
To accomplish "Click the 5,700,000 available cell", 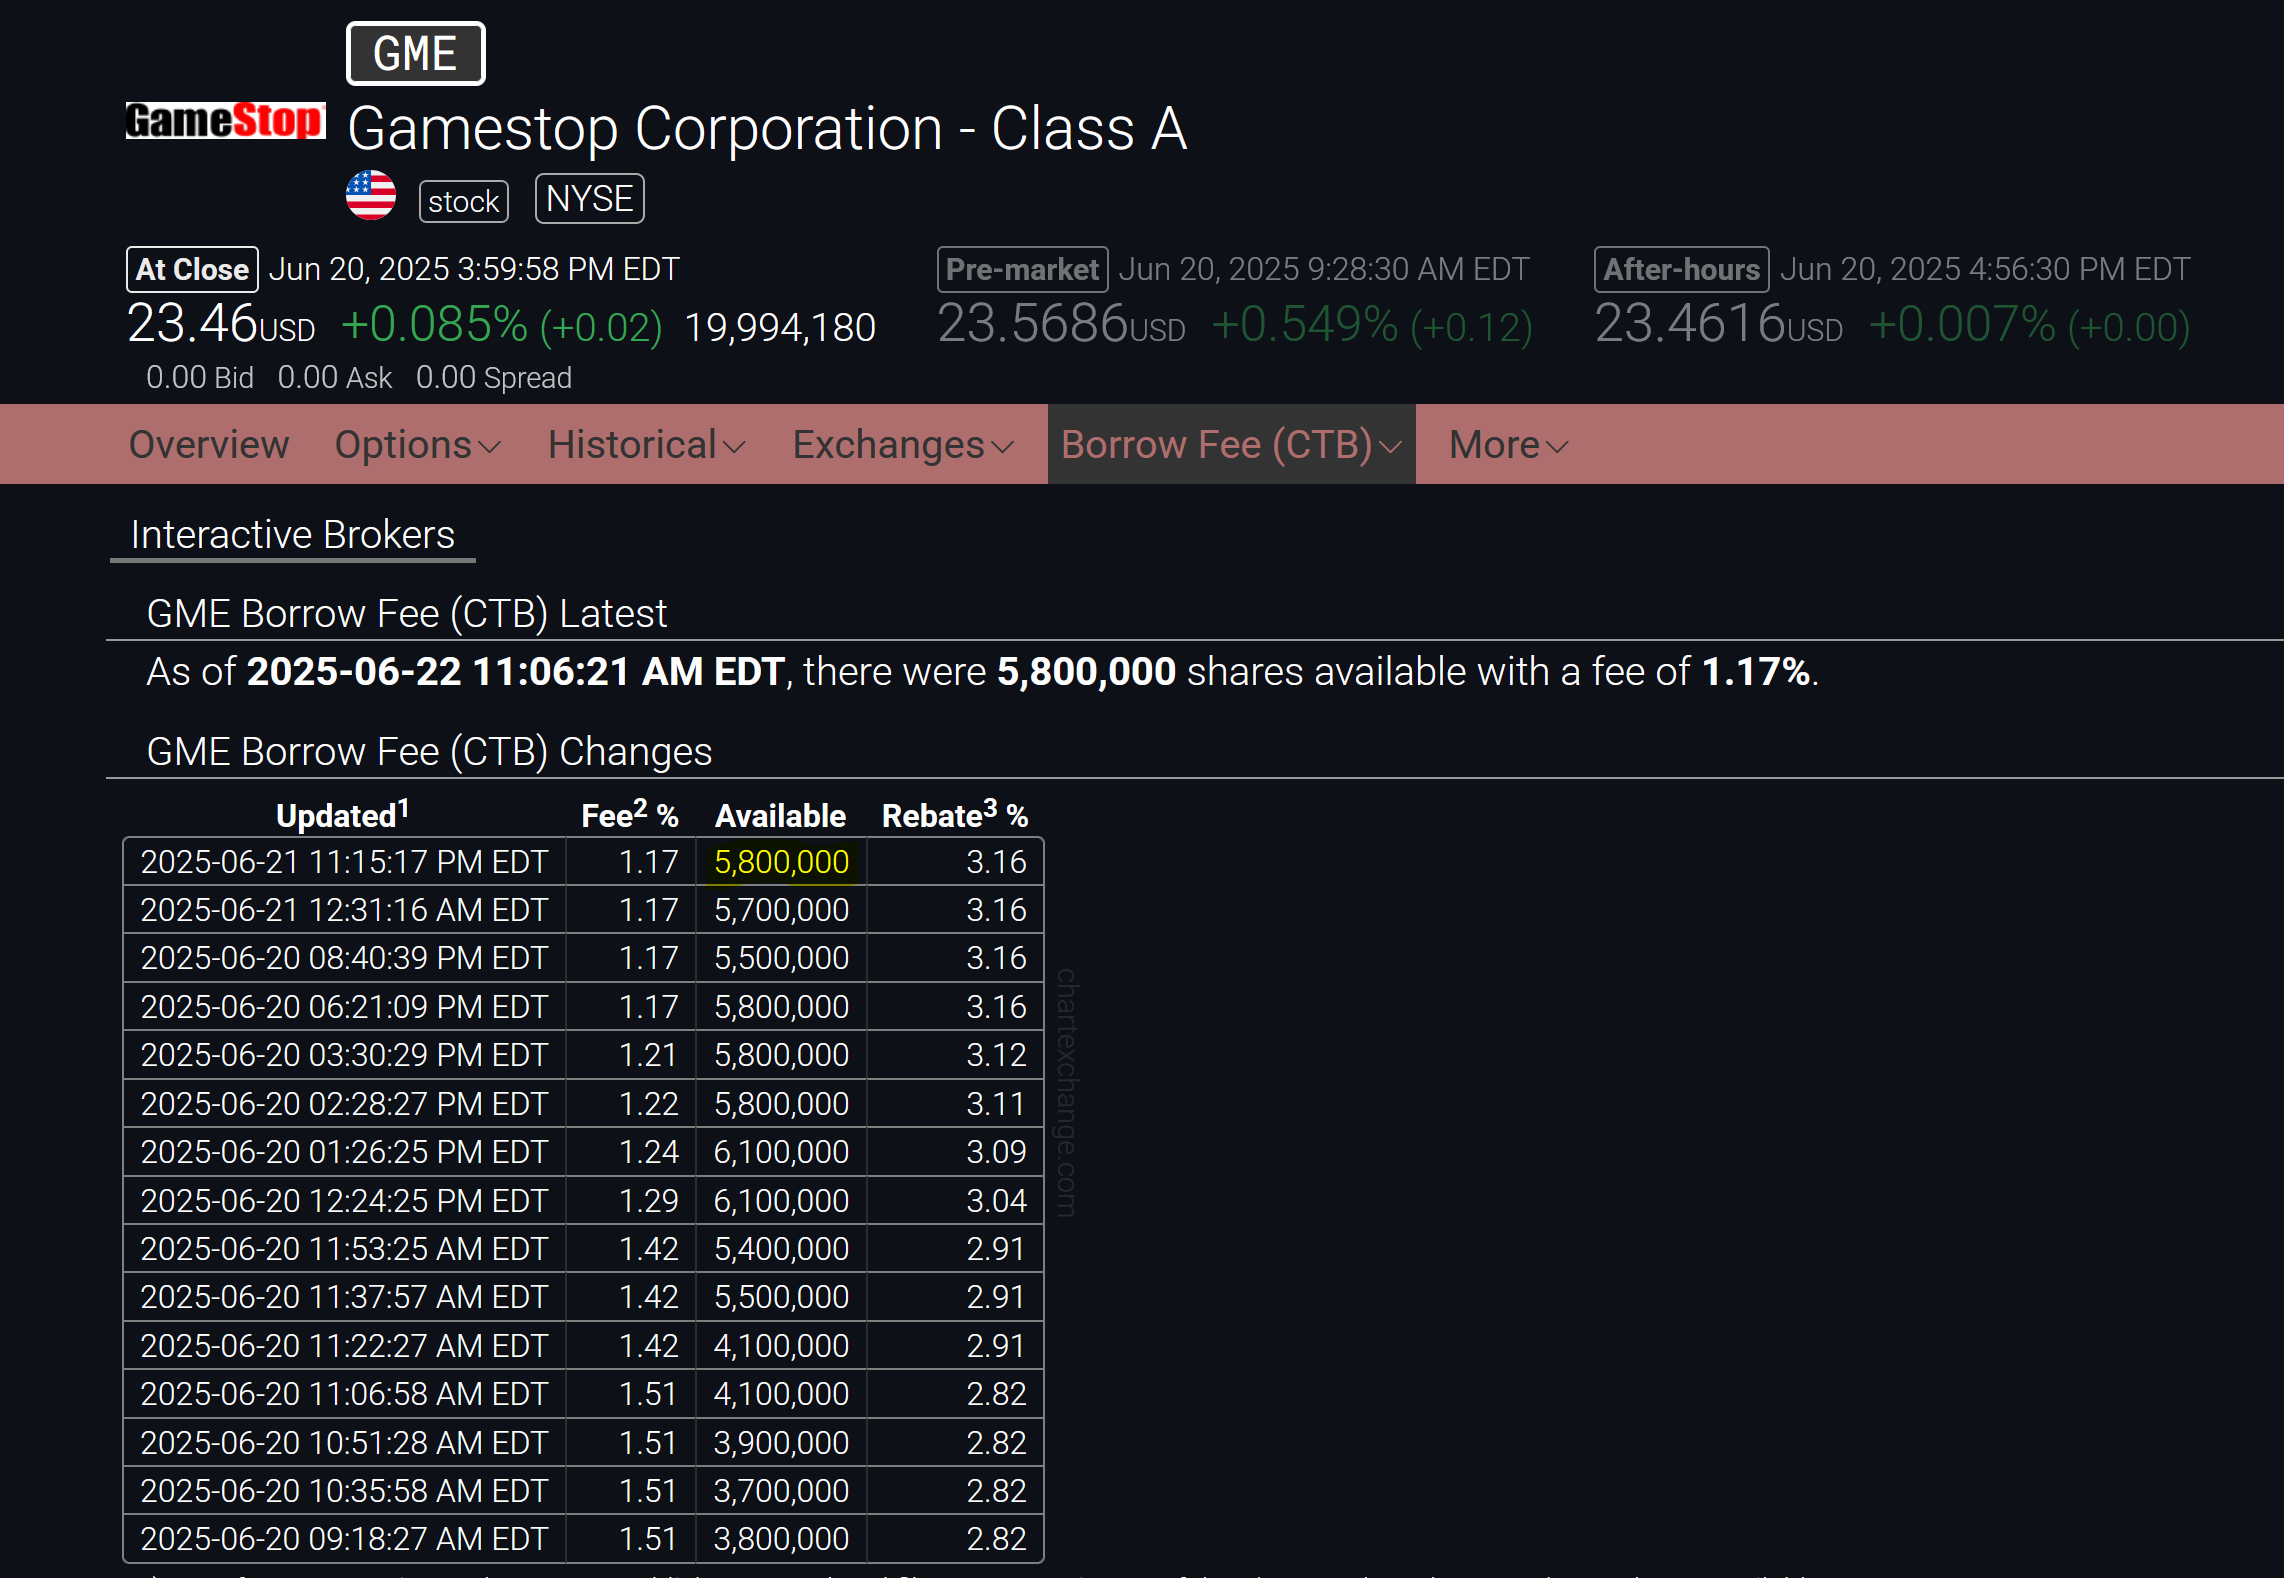I will 781,910.
